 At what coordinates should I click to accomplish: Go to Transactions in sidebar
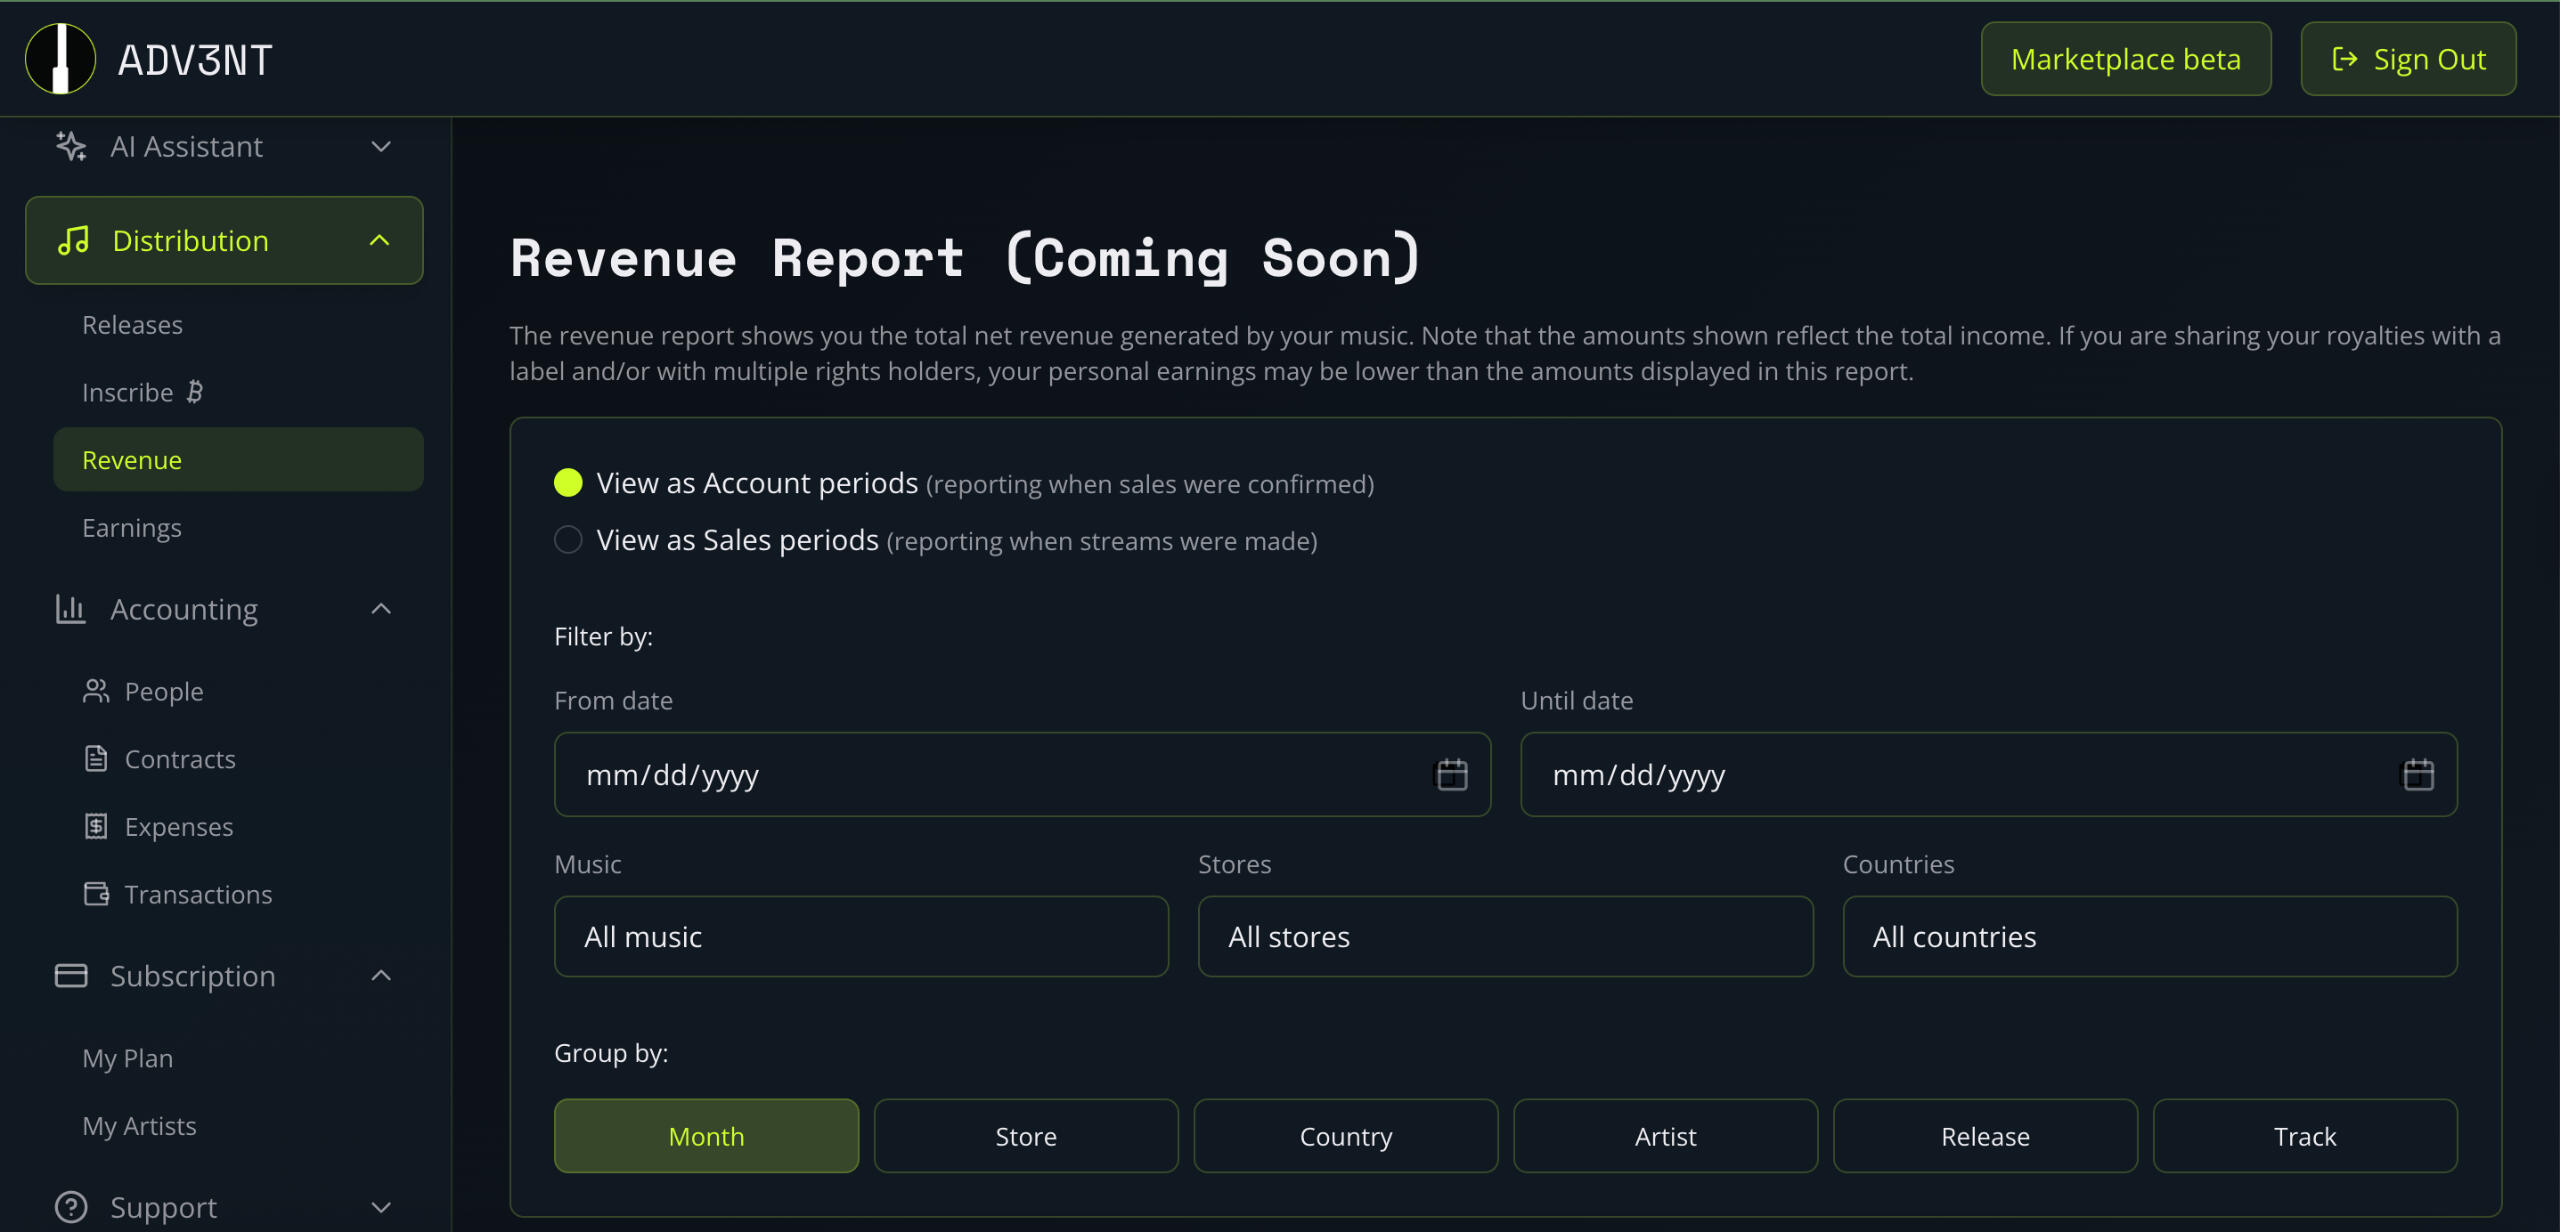(x=198, y=894)
